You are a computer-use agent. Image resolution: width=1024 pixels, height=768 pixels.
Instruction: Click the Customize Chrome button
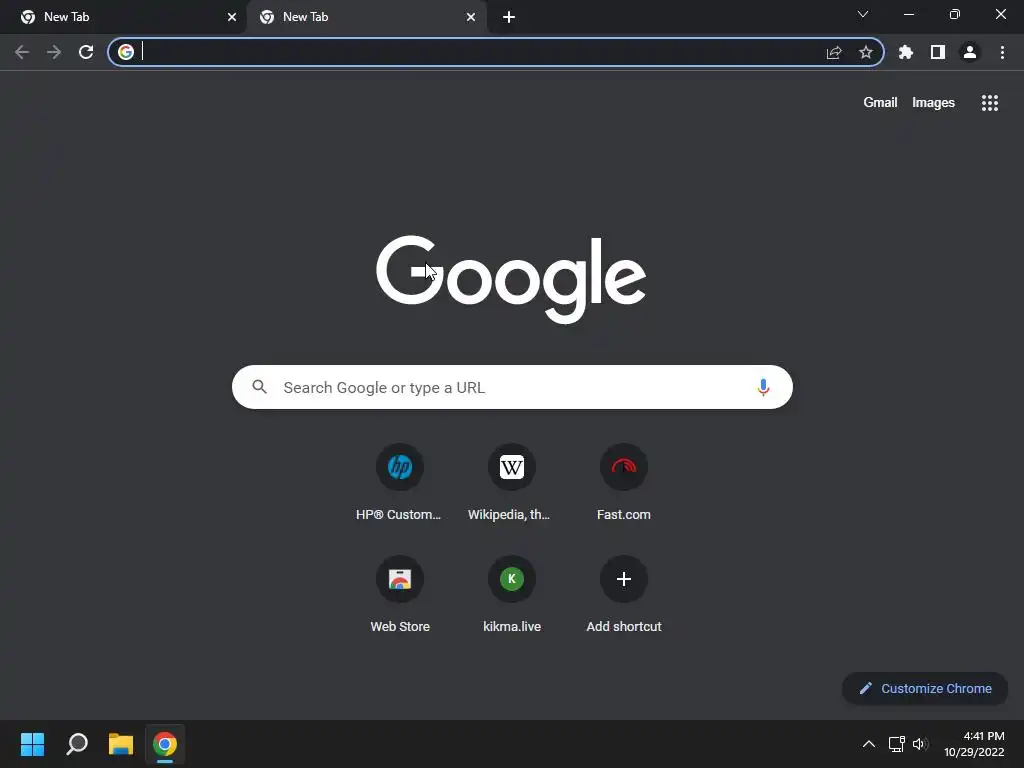point(925,688)
